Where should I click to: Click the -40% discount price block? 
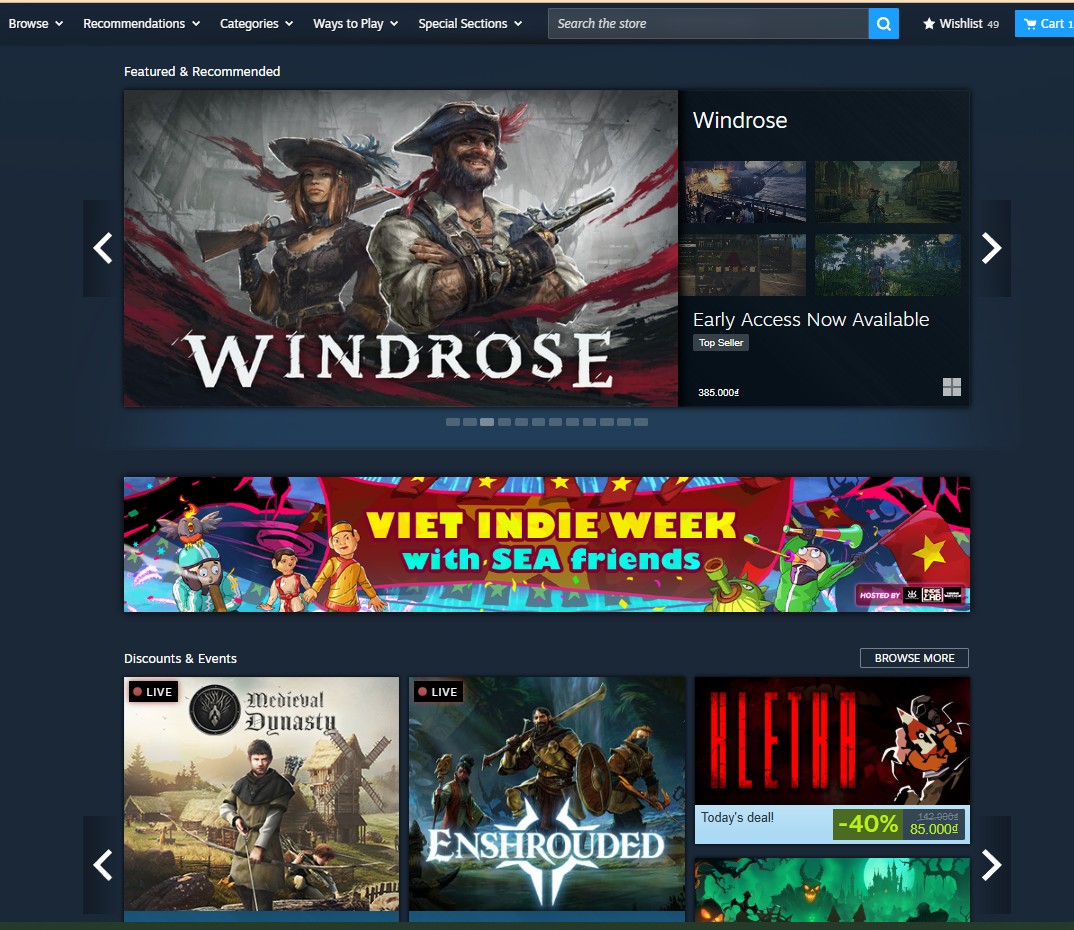899,825
